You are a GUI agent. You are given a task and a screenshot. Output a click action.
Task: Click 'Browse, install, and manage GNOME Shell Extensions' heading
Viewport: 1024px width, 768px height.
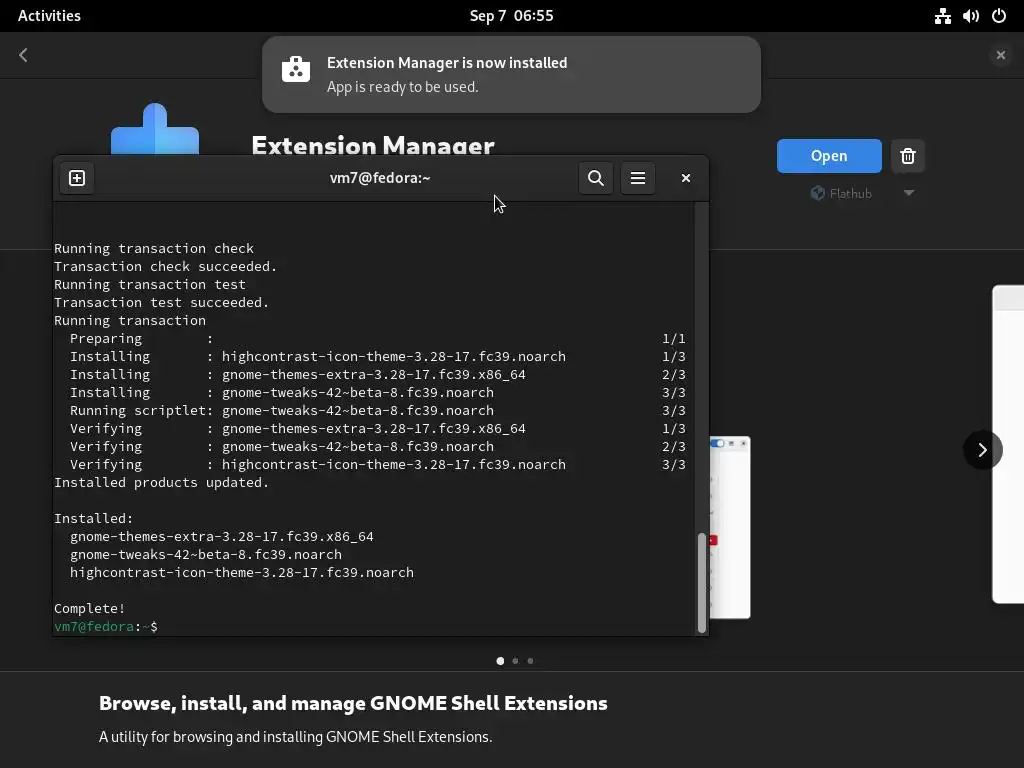point(353,703)
